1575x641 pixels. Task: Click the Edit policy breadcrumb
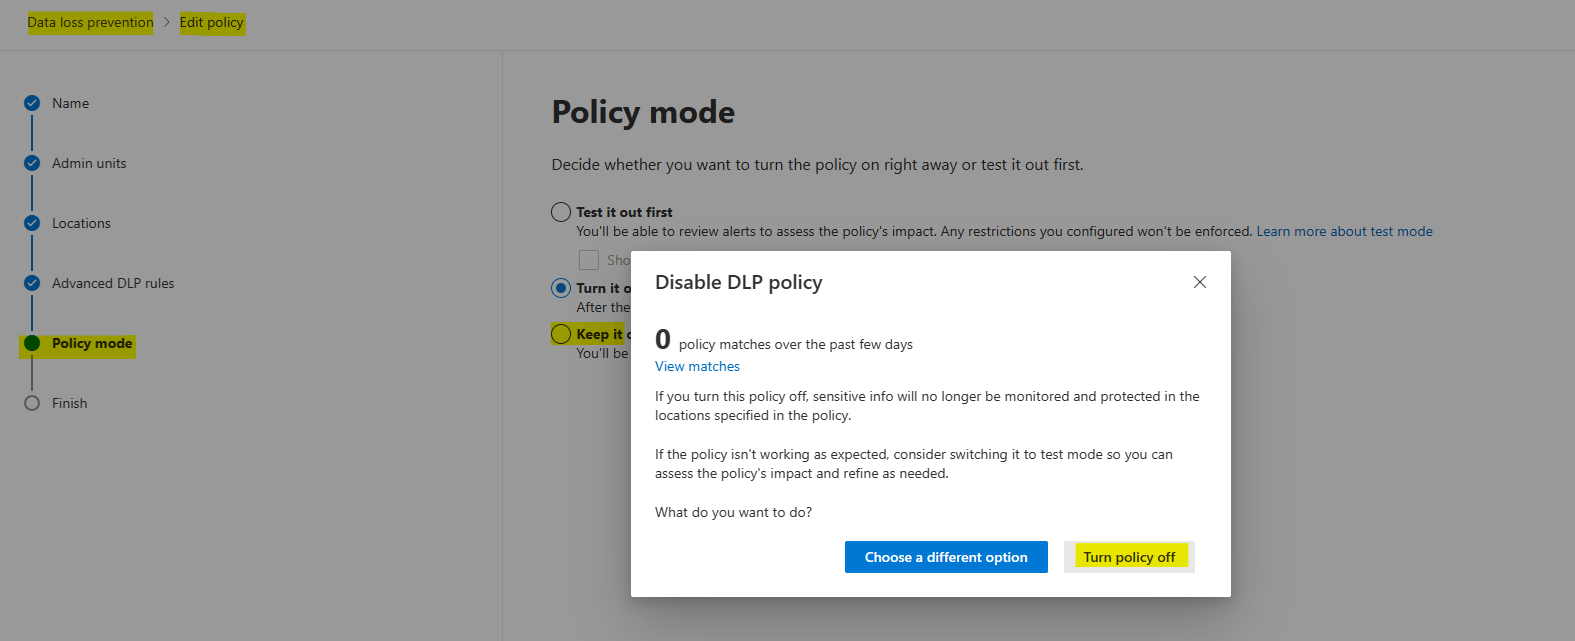coord(211,22)
